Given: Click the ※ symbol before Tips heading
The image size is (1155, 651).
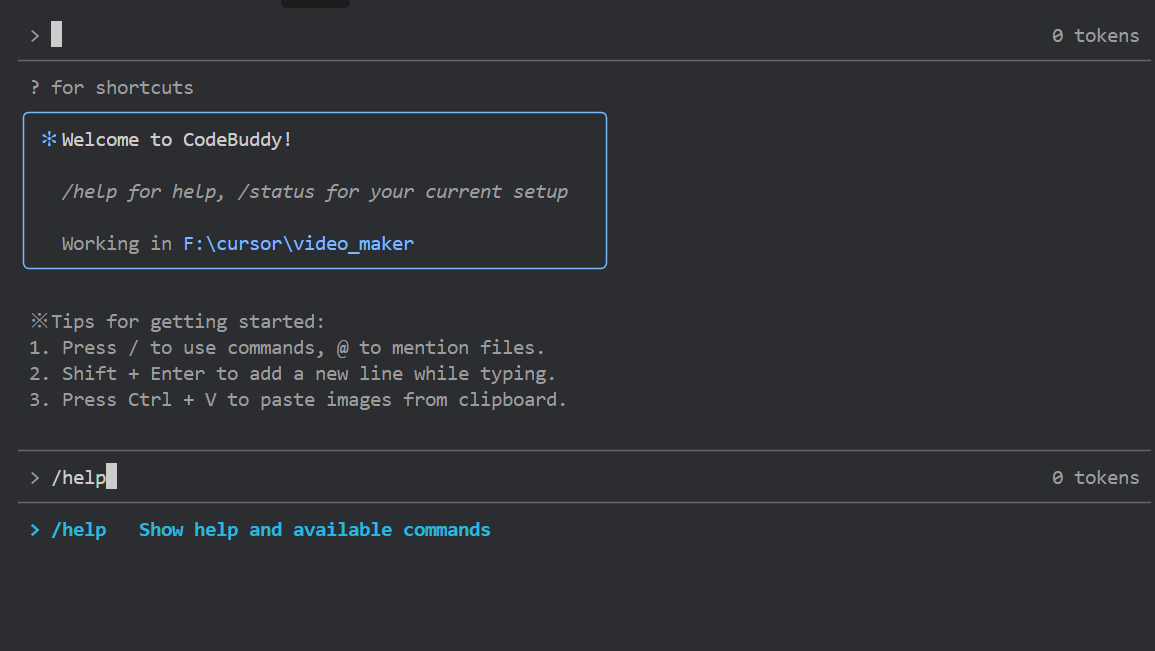Looking at the screenshot, I should [x=39, y=322].
